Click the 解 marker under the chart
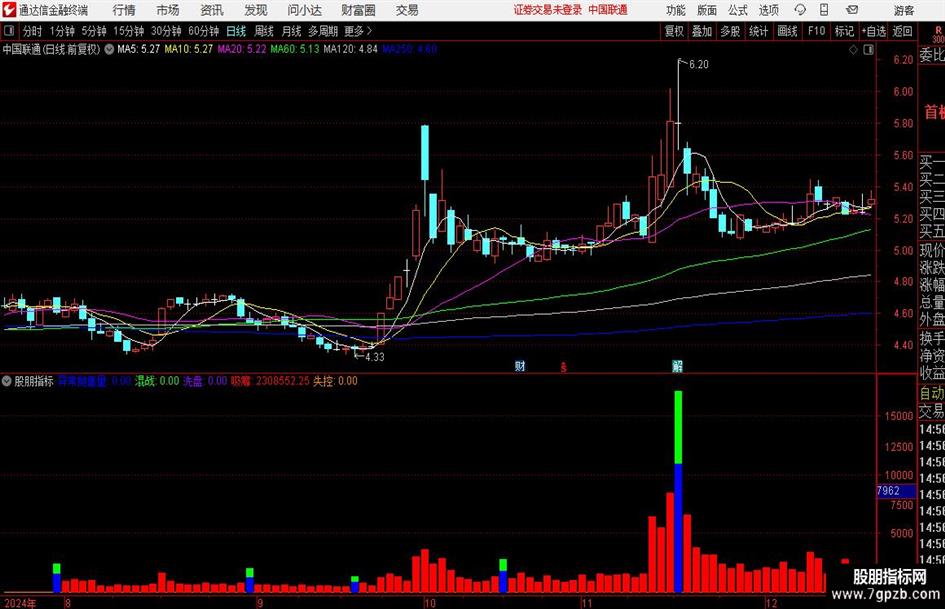 pos(677,366)
